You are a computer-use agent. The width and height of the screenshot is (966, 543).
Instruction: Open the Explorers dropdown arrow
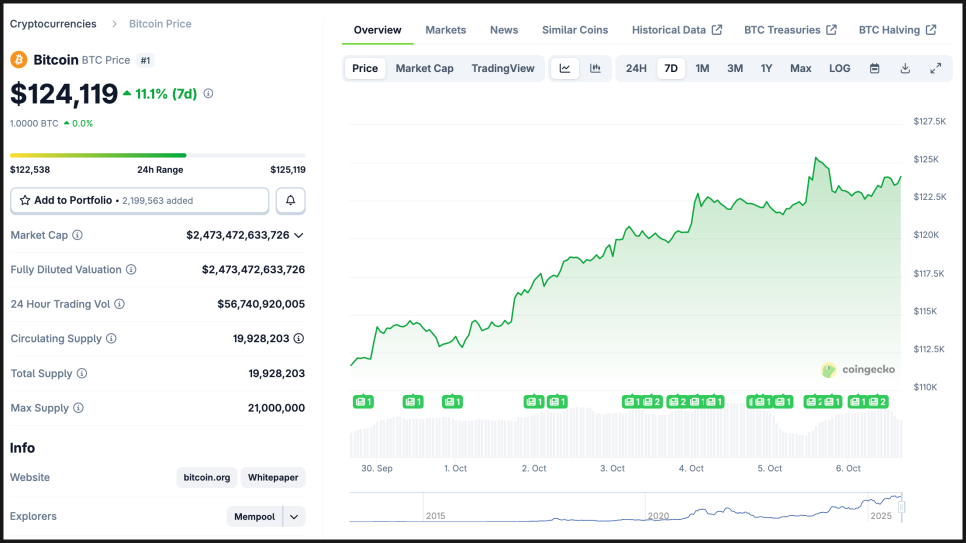[x=294, y=516]
